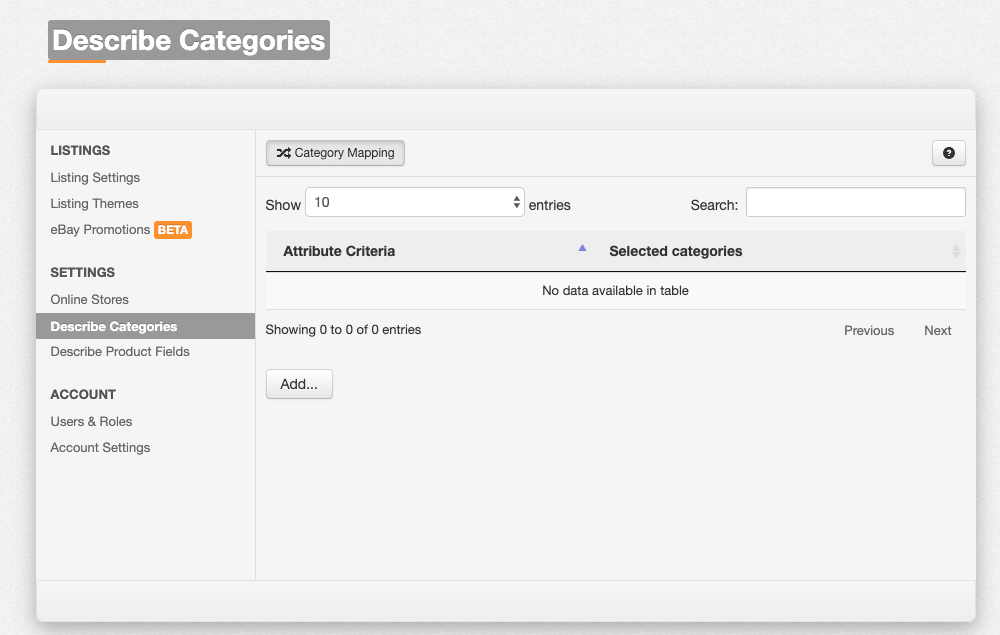
Task: Select the Describe Categories sidebar item
Action: [x=113, y=327]
